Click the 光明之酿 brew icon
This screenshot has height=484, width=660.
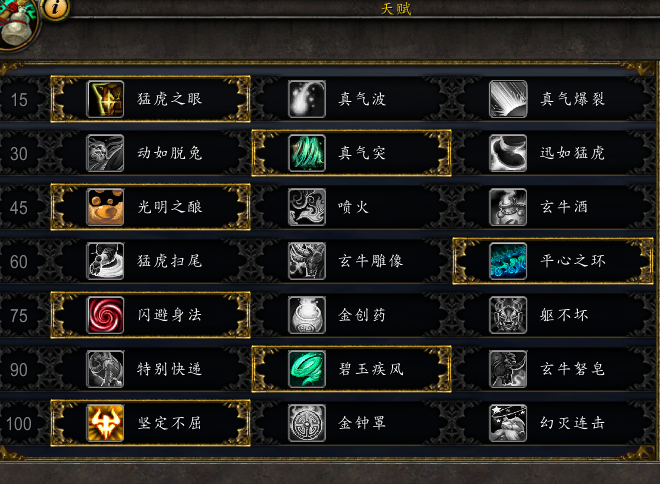[105, 207]
